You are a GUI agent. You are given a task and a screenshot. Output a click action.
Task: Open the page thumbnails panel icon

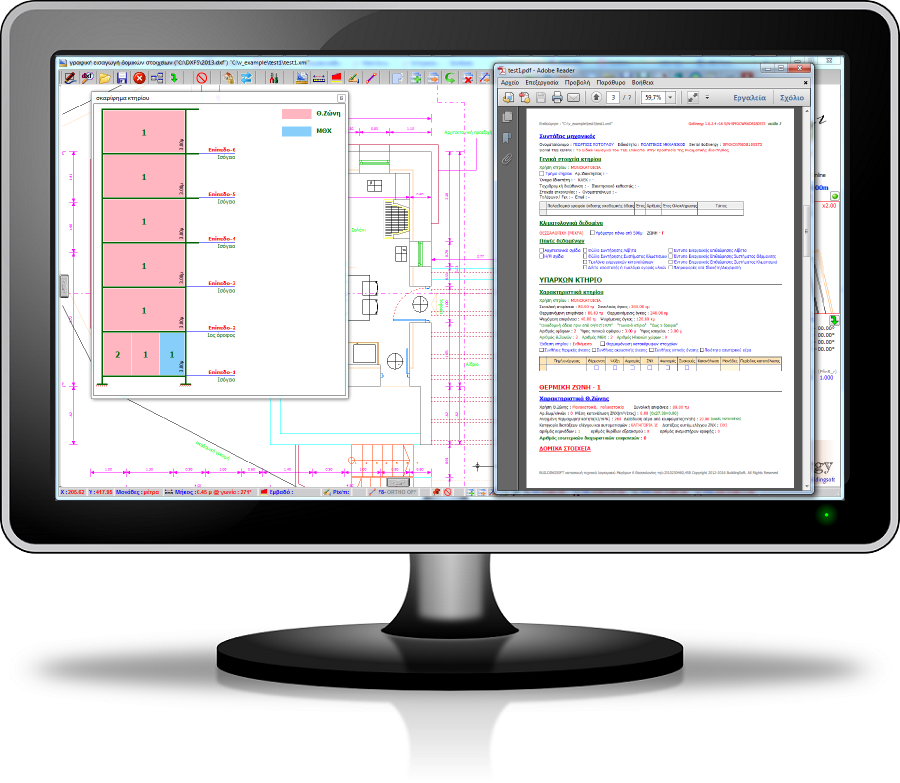click(x=507, y=117)
